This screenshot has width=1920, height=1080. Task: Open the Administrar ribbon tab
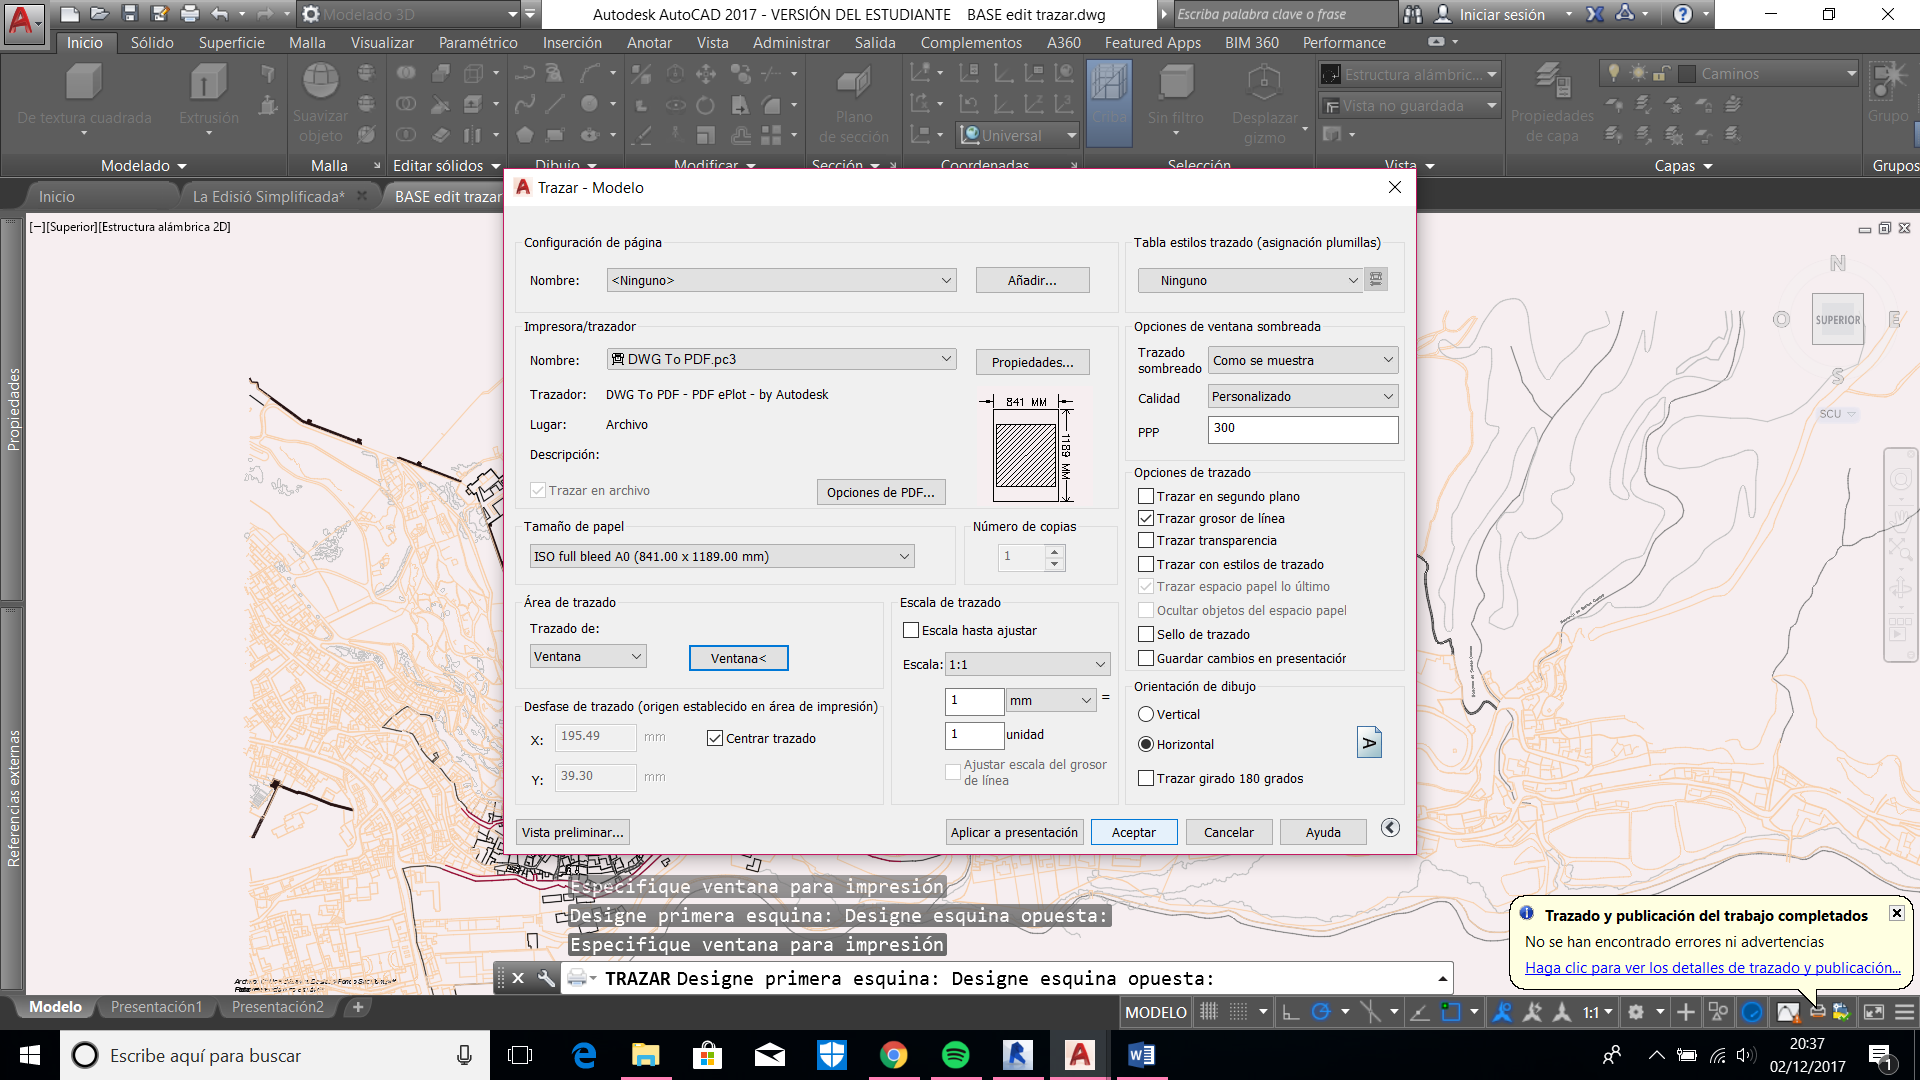[791, 43]
